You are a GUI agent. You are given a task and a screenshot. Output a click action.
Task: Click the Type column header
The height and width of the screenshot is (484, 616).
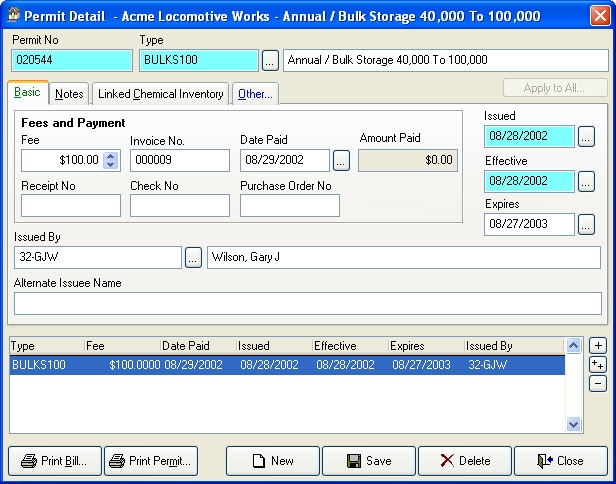pyautogui.click(x=47, y=346)
